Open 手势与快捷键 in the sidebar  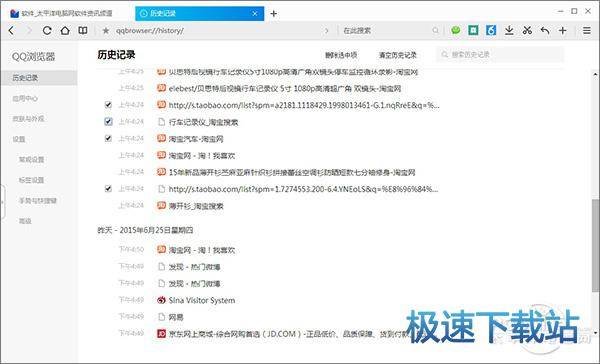coord(39,201)
